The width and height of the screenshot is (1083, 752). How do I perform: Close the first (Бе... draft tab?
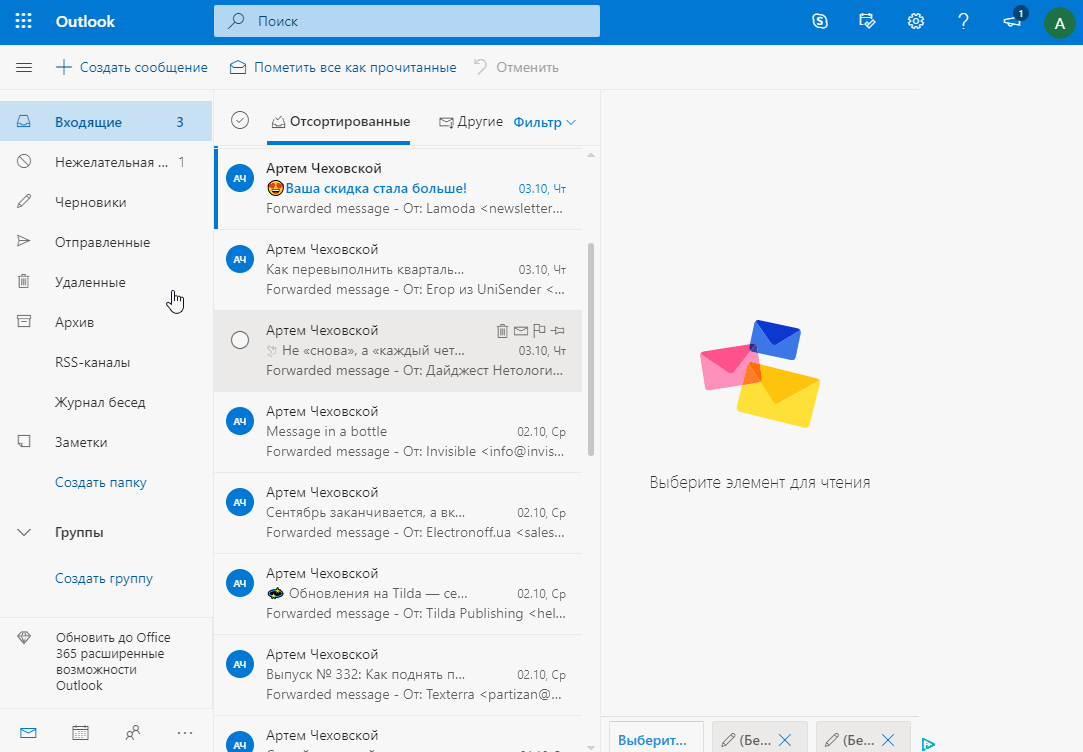785,740
